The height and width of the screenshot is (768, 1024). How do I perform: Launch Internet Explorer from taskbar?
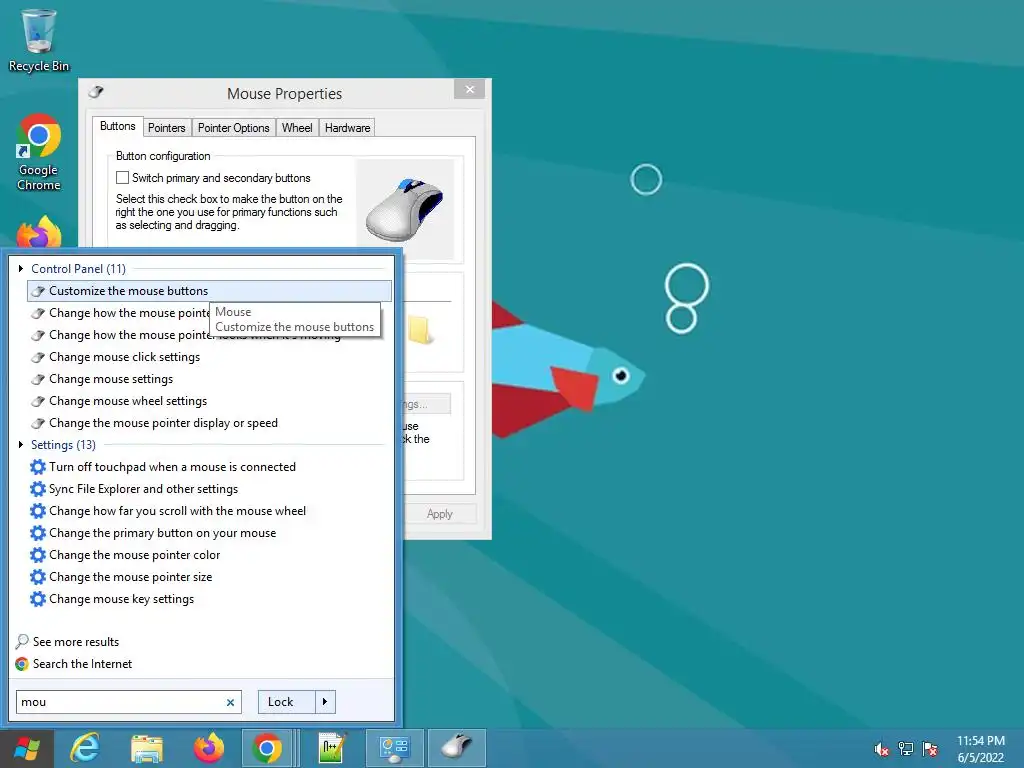coord(85,748)
